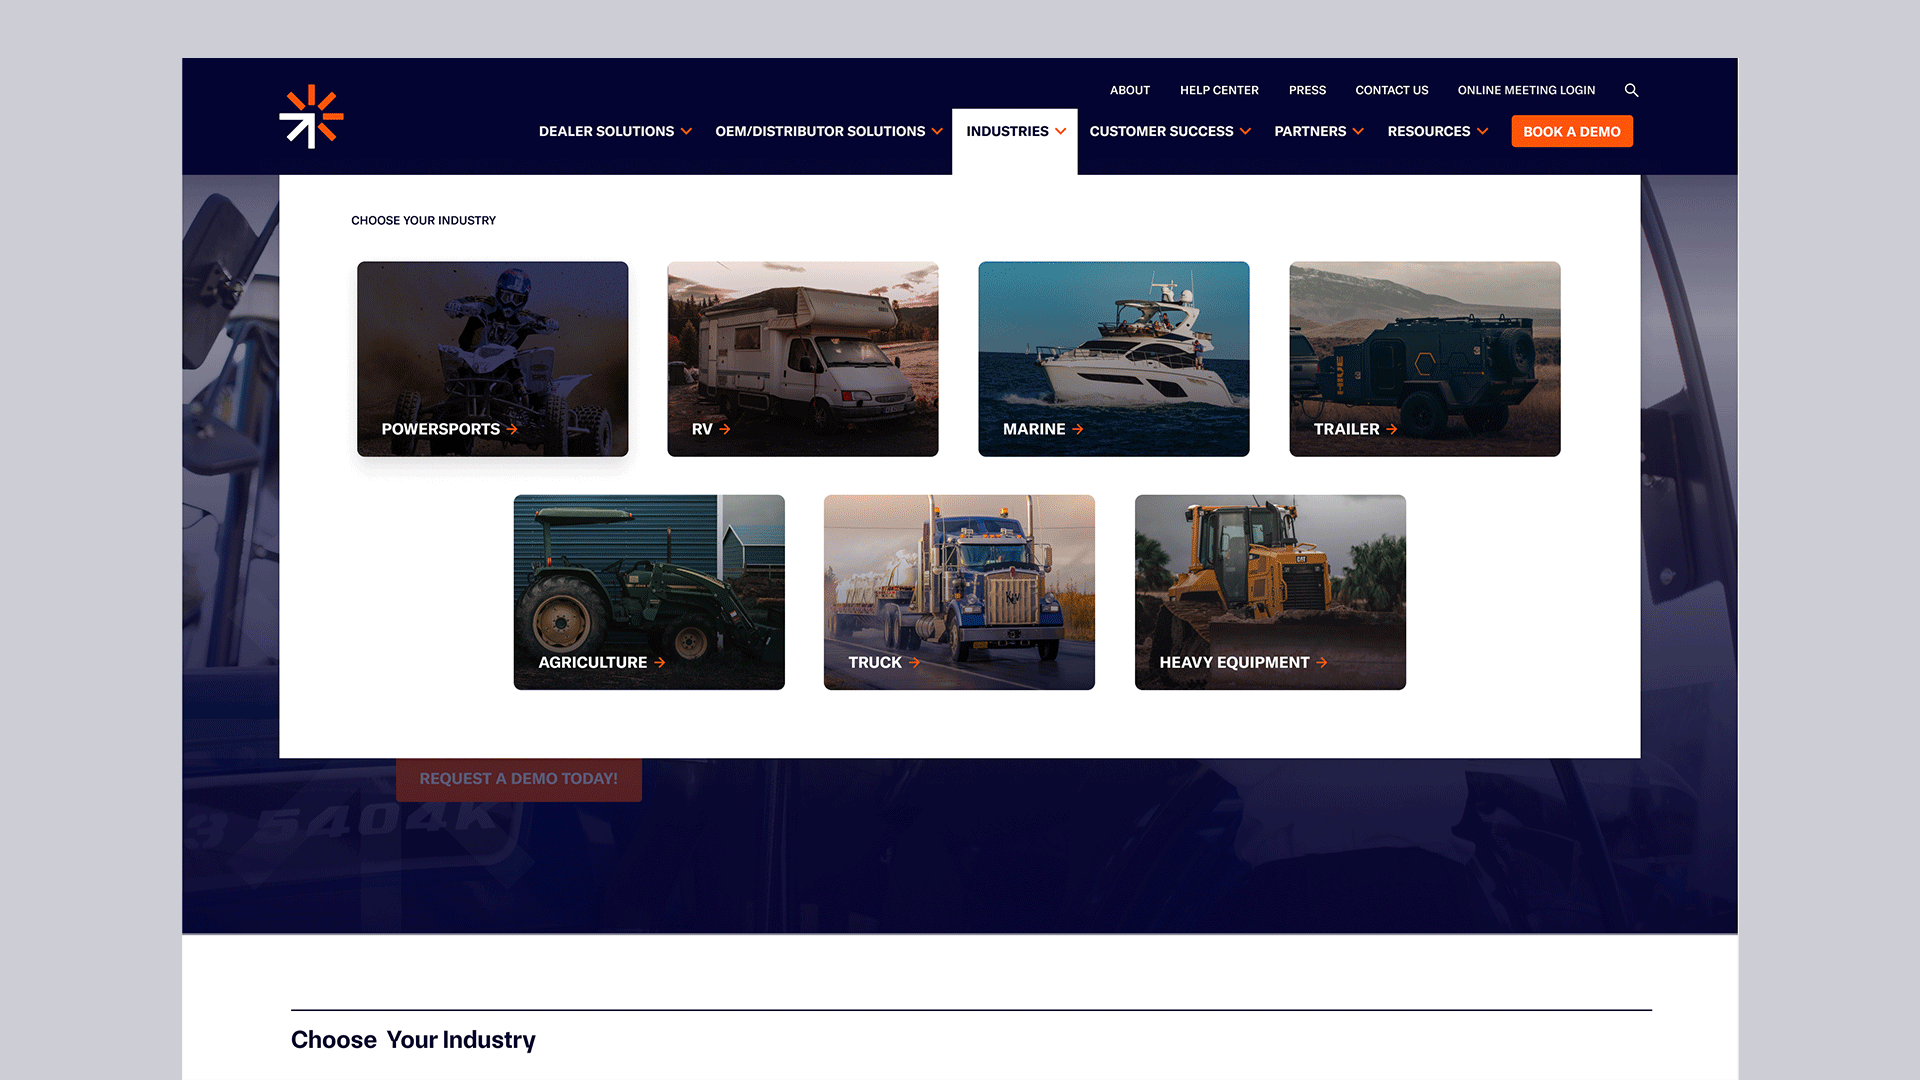The width and height of the screenshot is (1920, 1080).
Task: Click the search magnifier icon
Action: (1631, 90)
